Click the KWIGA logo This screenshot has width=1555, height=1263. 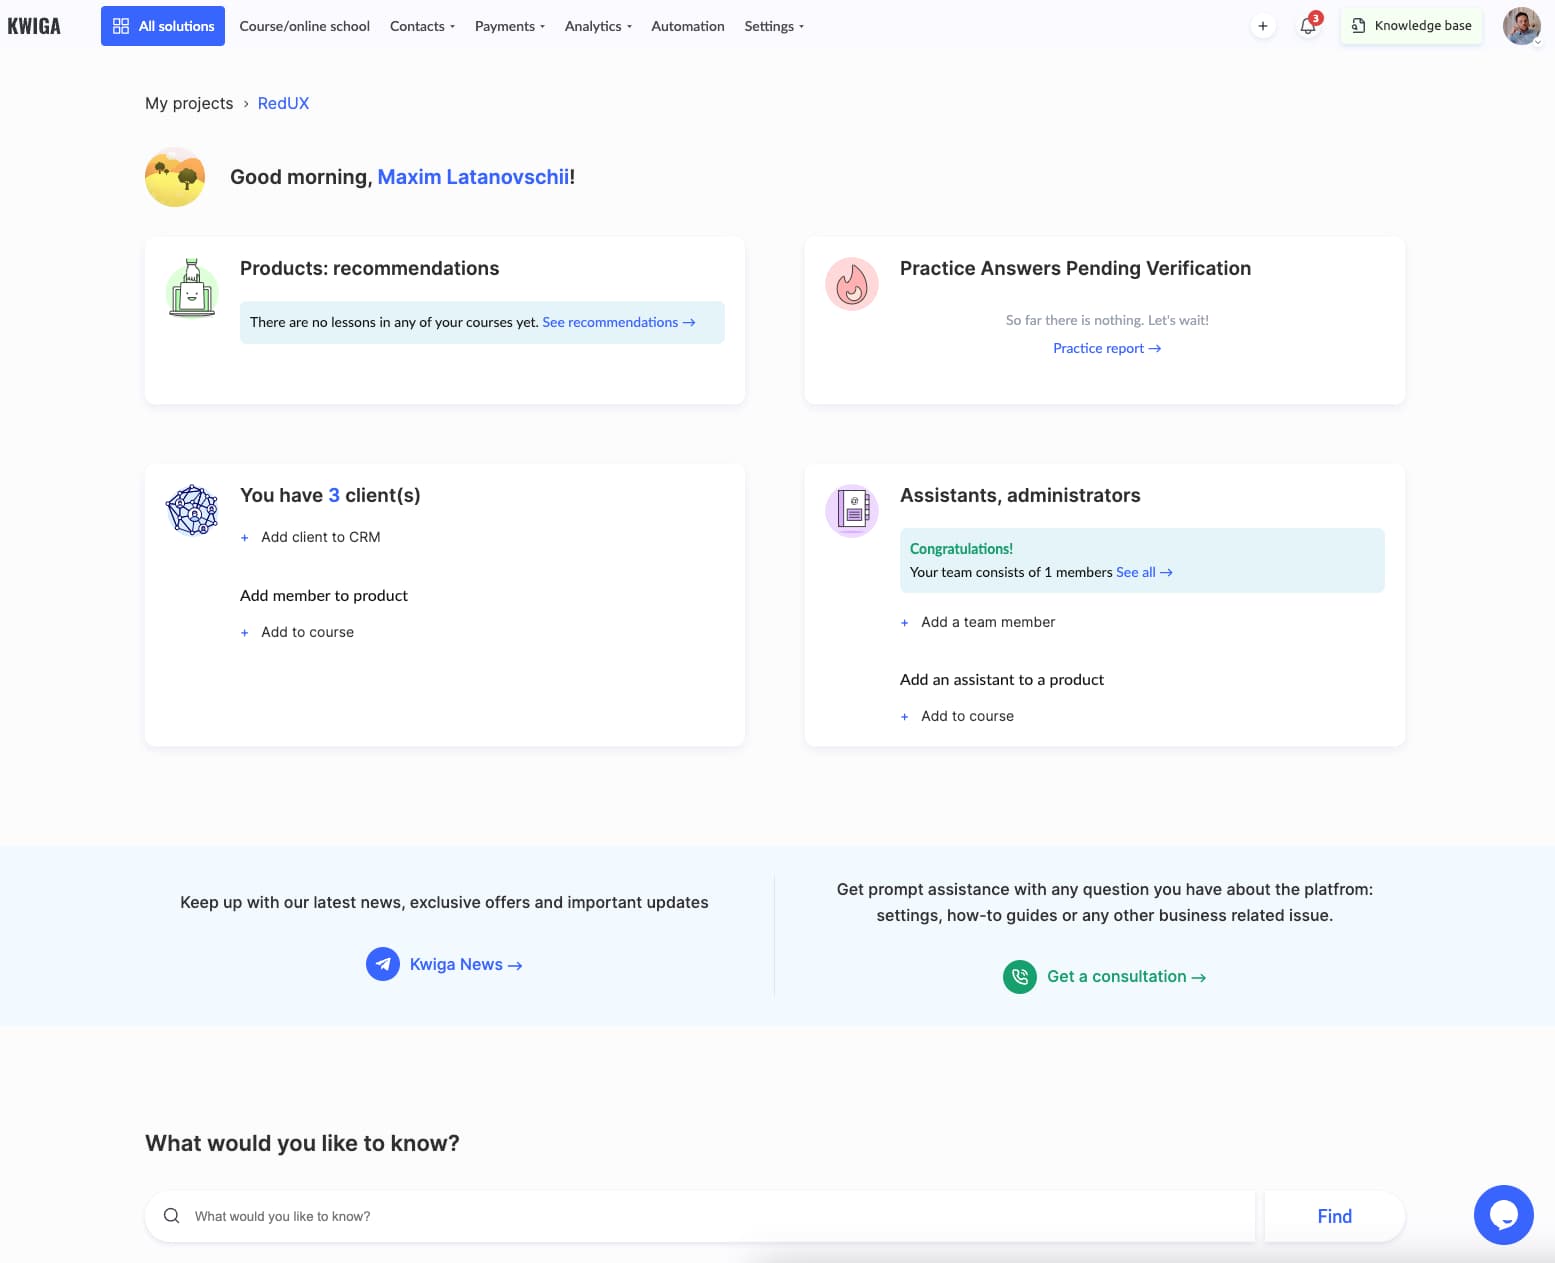[34, 26]
